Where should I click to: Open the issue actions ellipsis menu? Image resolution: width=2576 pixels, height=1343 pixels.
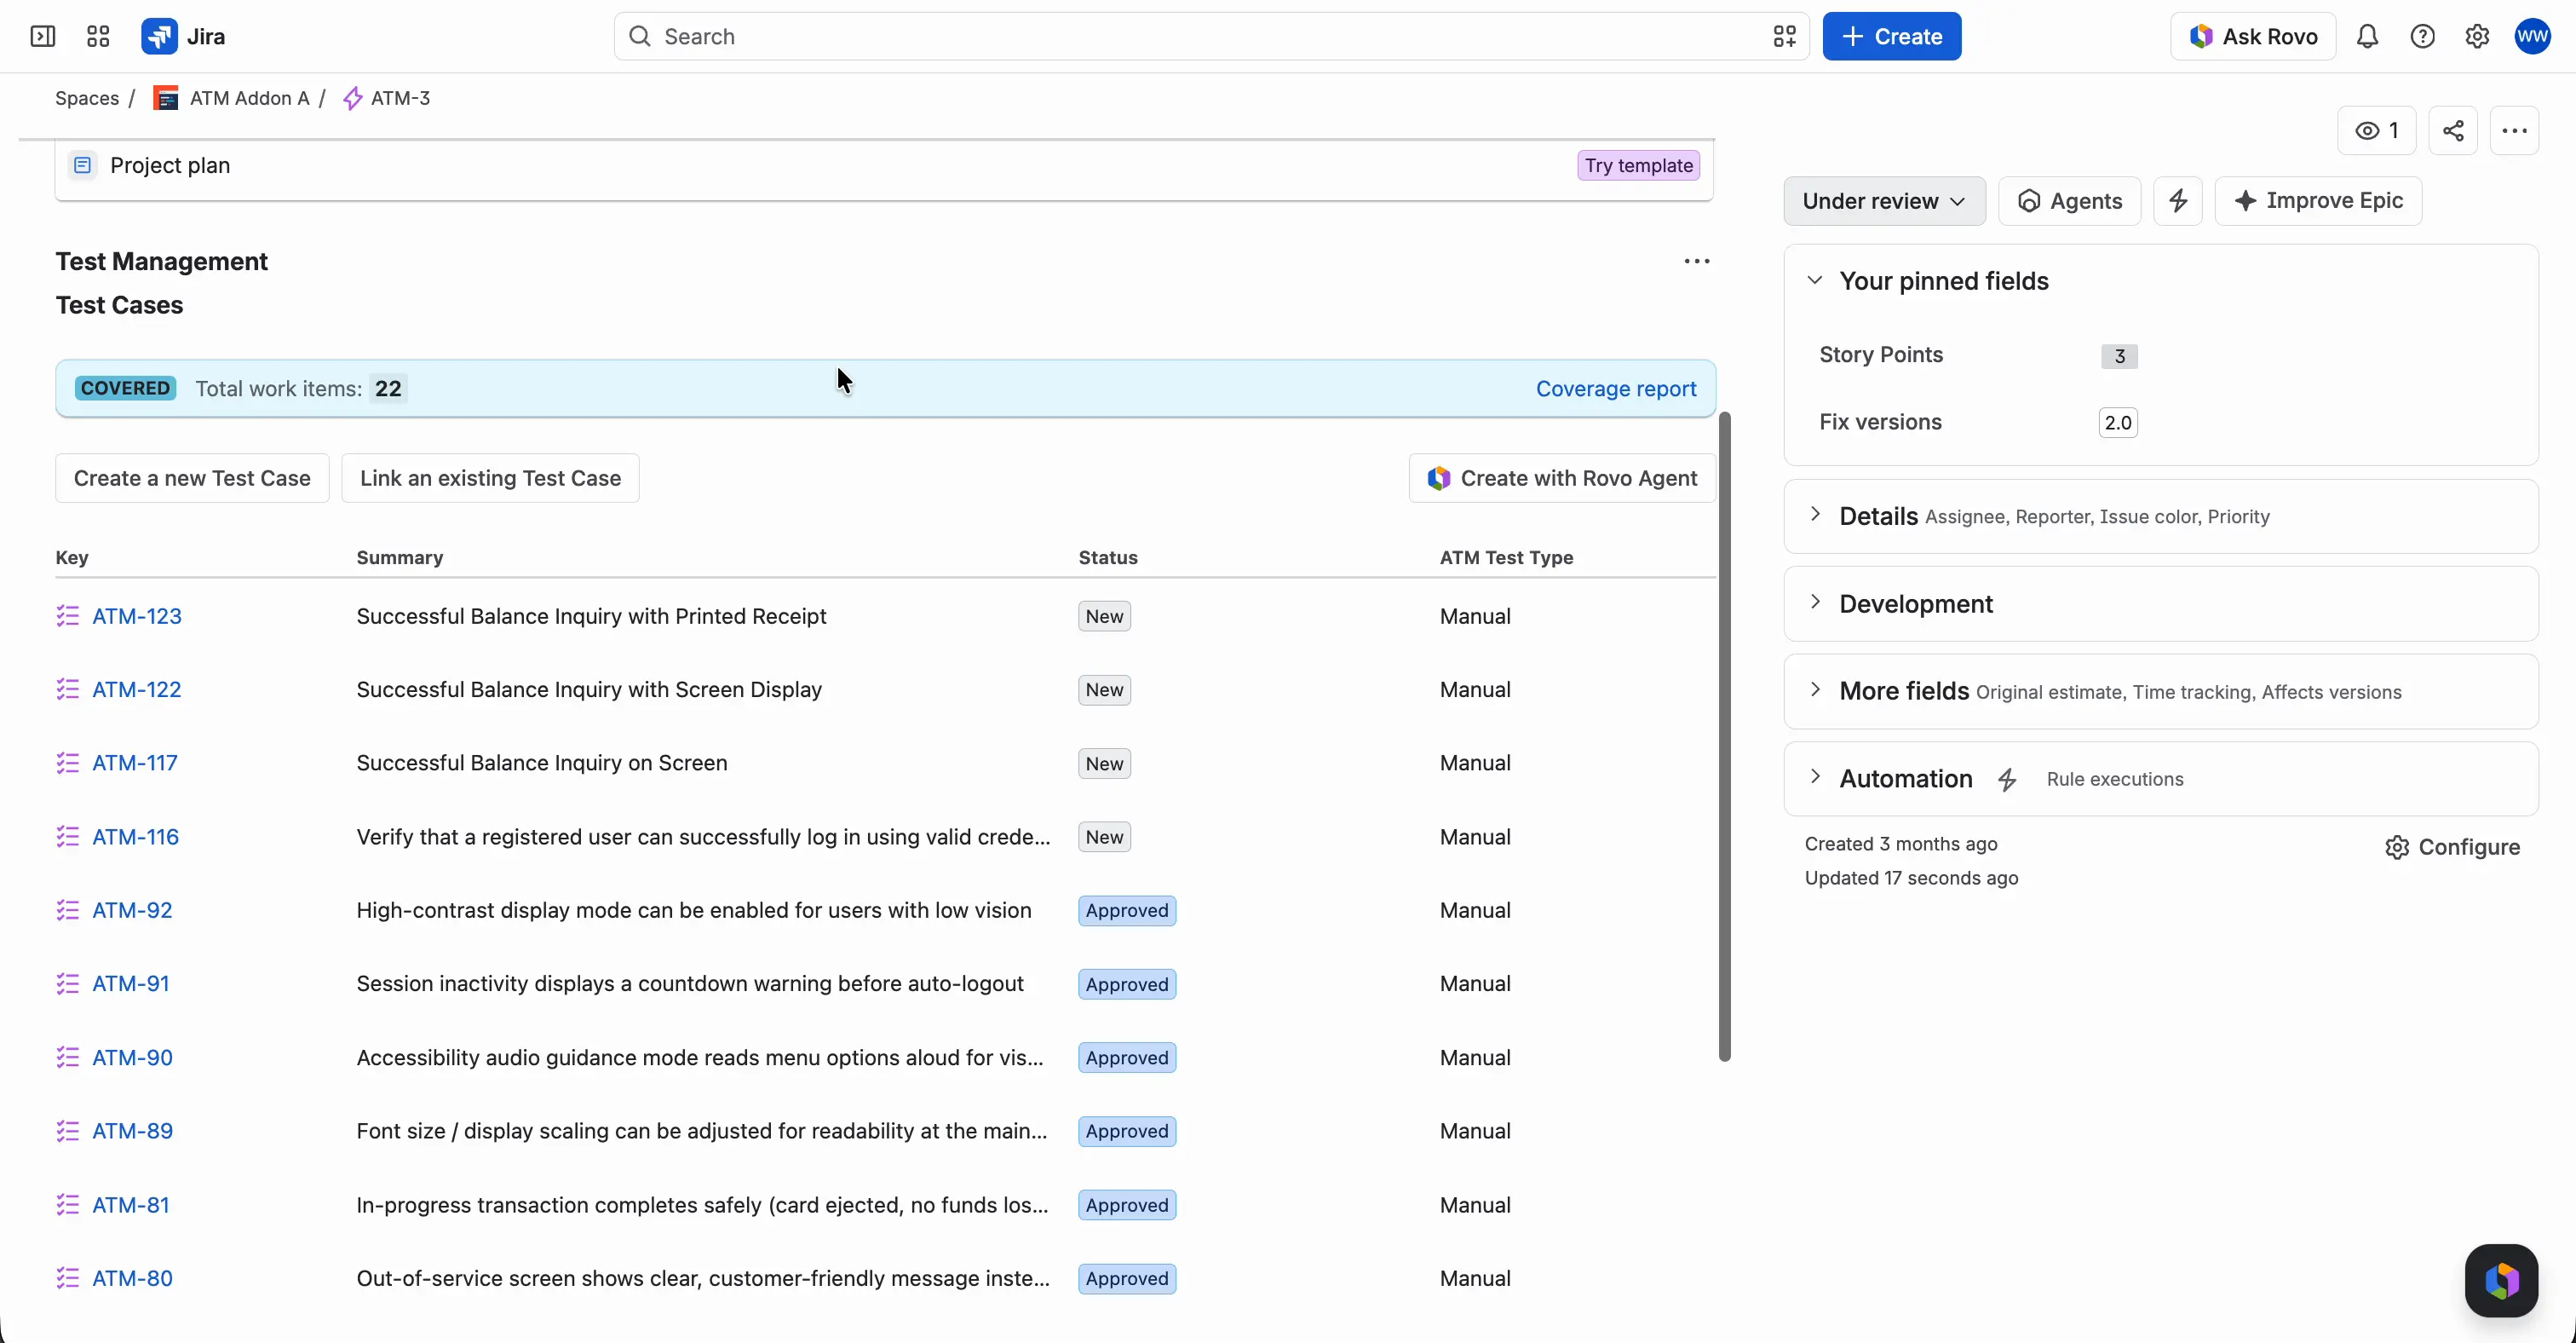[2515, 131]
